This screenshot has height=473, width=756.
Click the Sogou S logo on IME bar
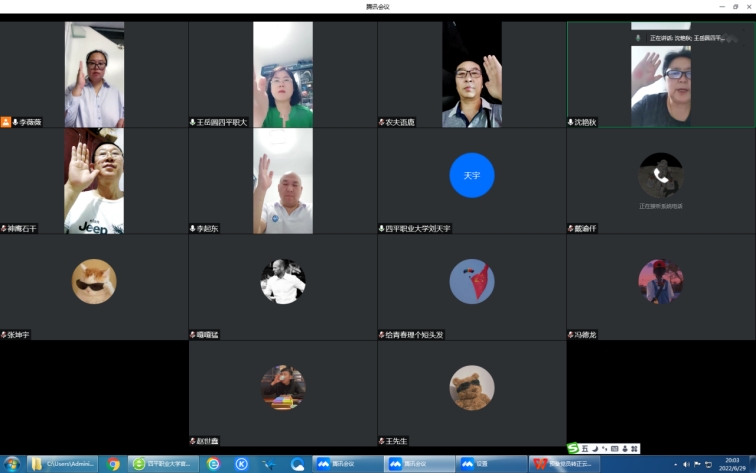[573, 448]
